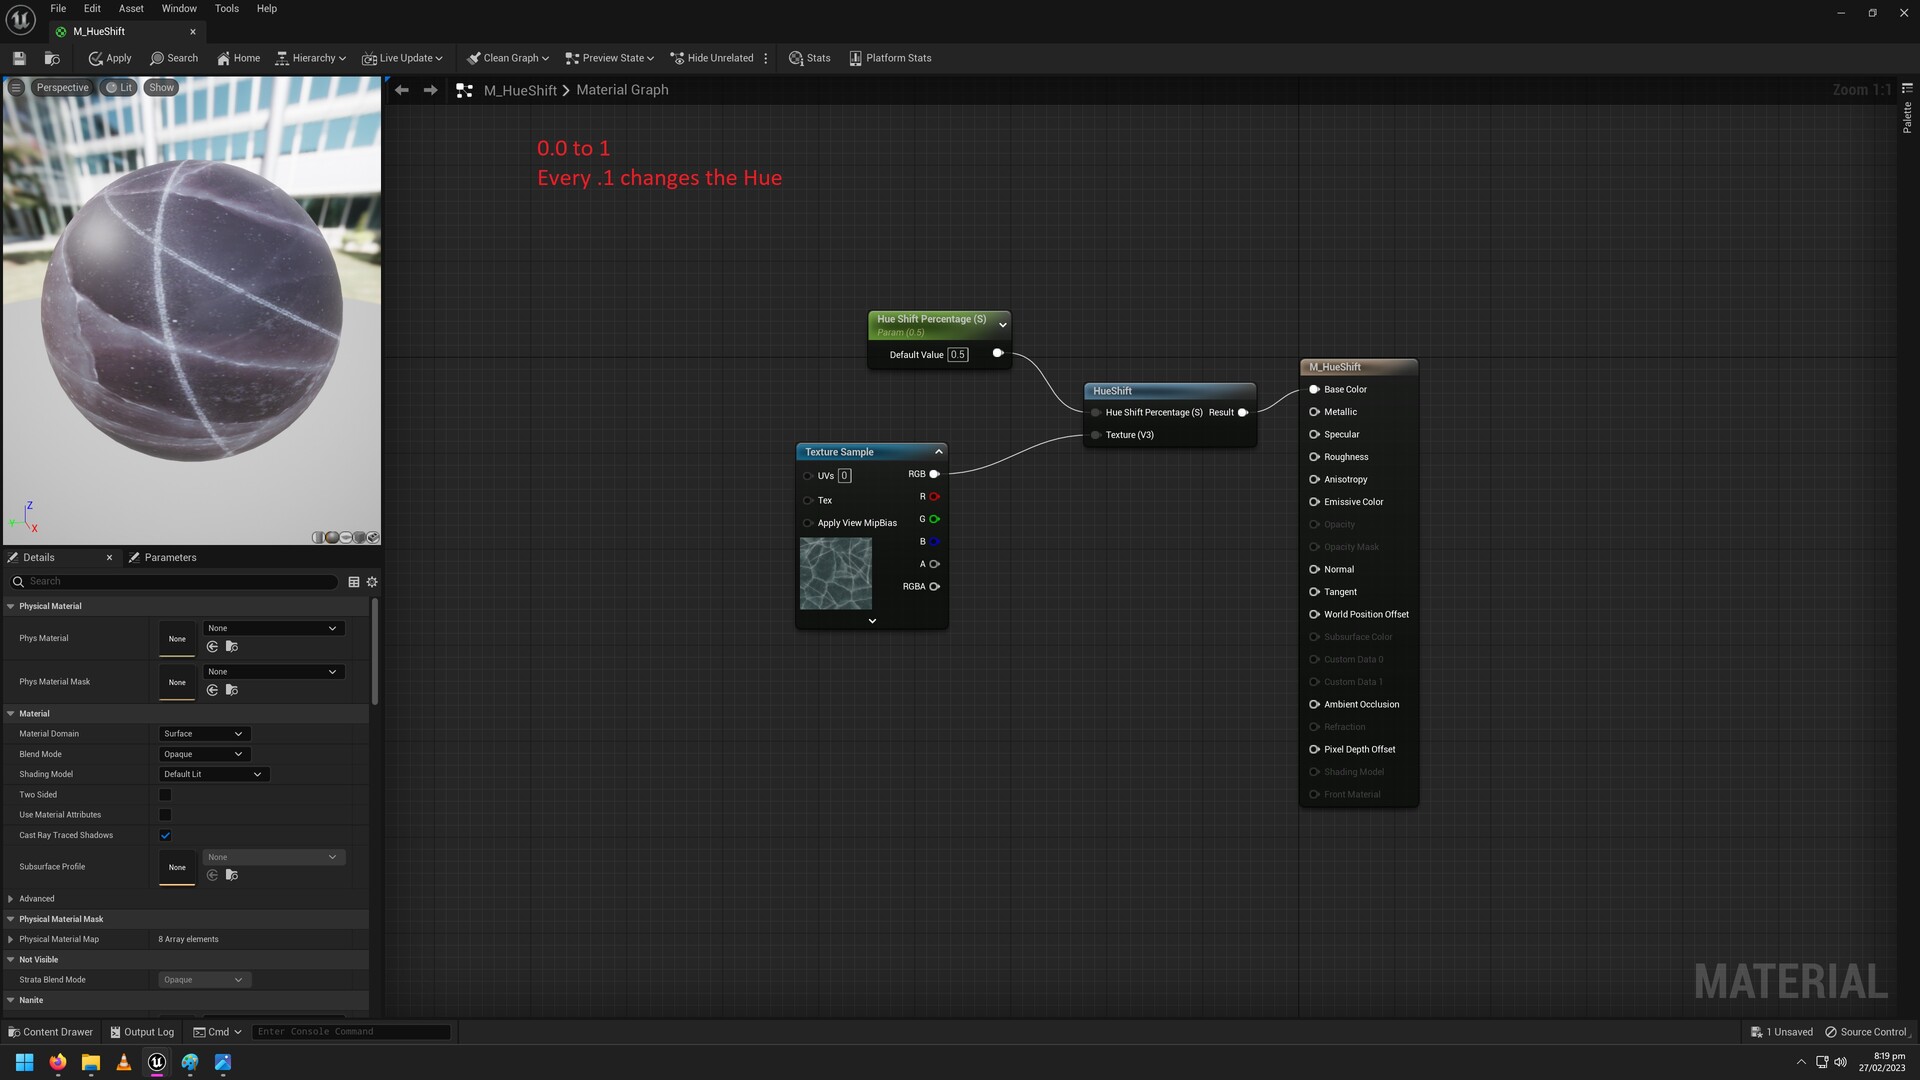Collapse the Texture Sample node header
This screenshot has width=1920, height=1080.
pyautogui.click(x=937, y=451)
